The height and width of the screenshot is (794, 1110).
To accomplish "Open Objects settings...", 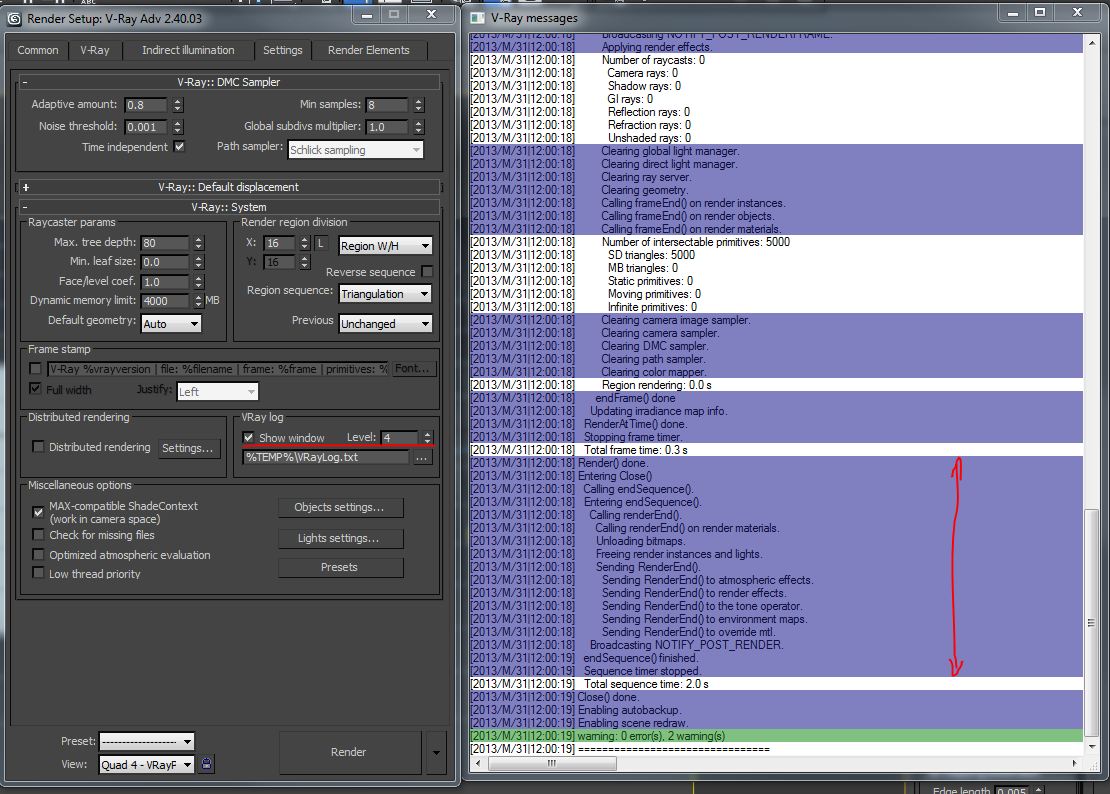I will click(x=340, y=507).
